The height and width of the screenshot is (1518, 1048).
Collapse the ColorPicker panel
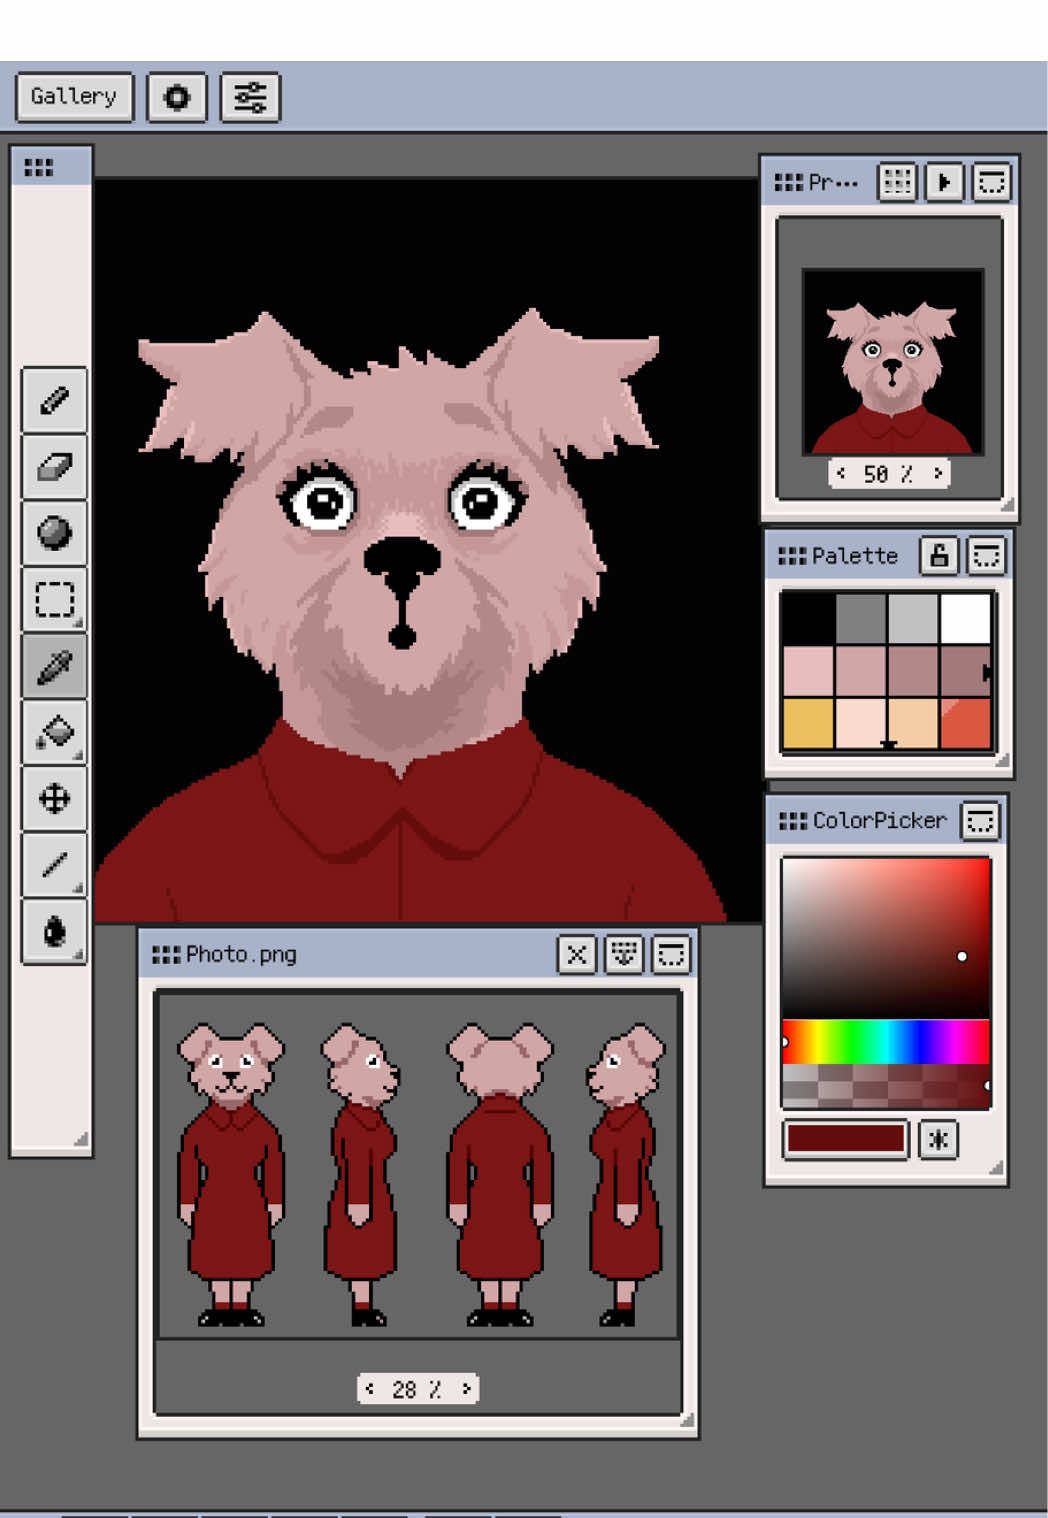point(980,821)
